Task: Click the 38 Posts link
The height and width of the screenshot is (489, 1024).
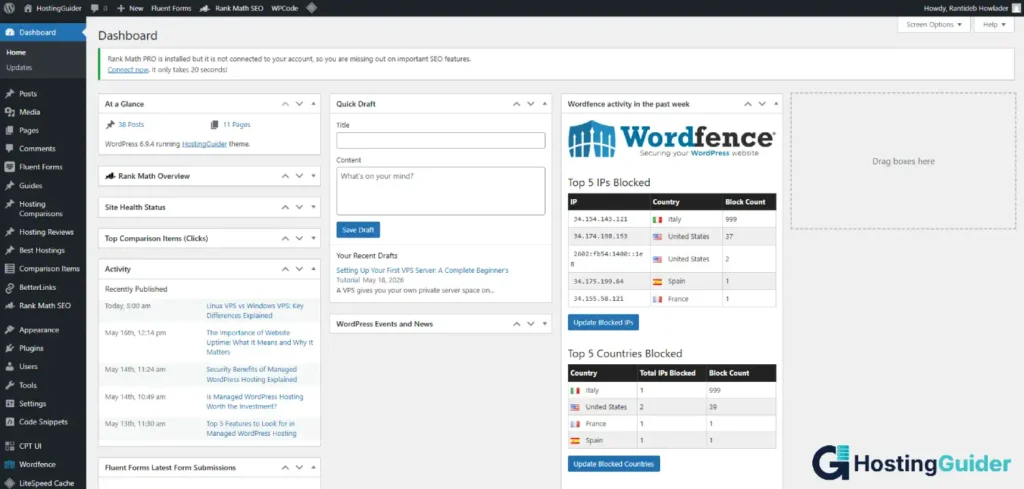Action: [131, 124]
